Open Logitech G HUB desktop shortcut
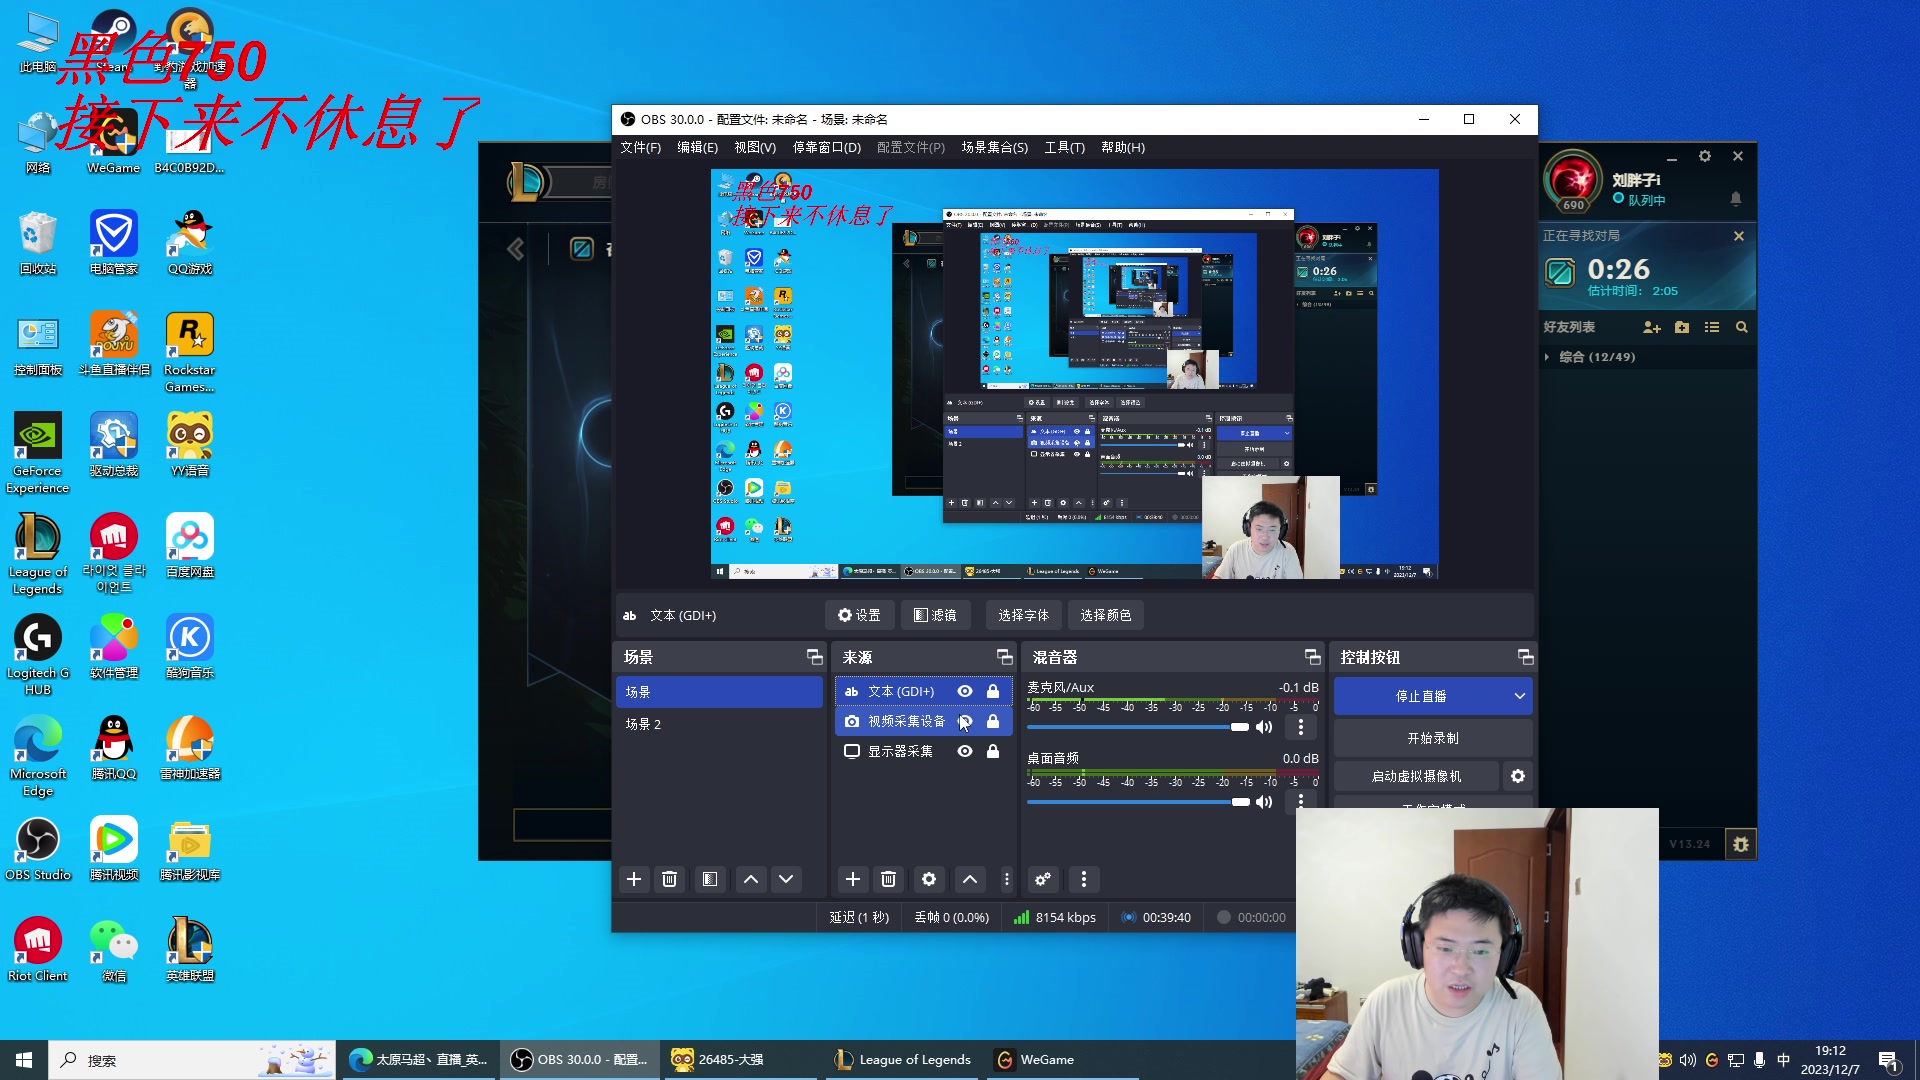The image size is (1920, 1080). pos(38,655)
